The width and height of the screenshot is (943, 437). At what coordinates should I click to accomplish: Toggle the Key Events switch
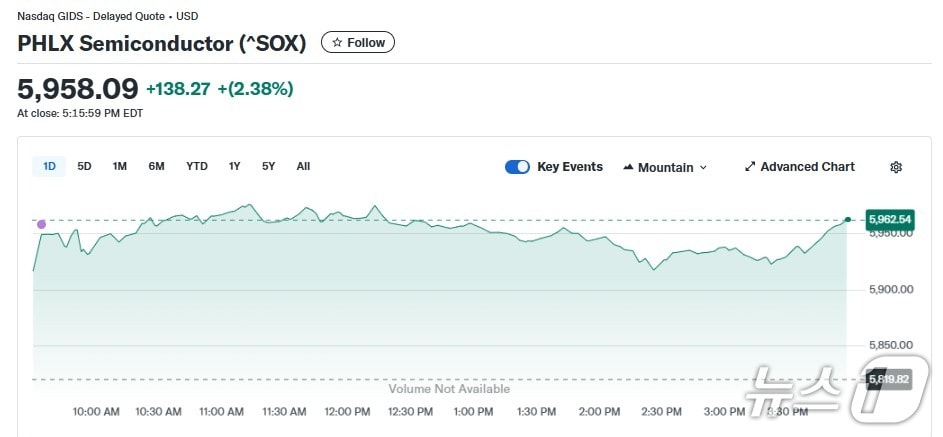(x=517, y=167)
